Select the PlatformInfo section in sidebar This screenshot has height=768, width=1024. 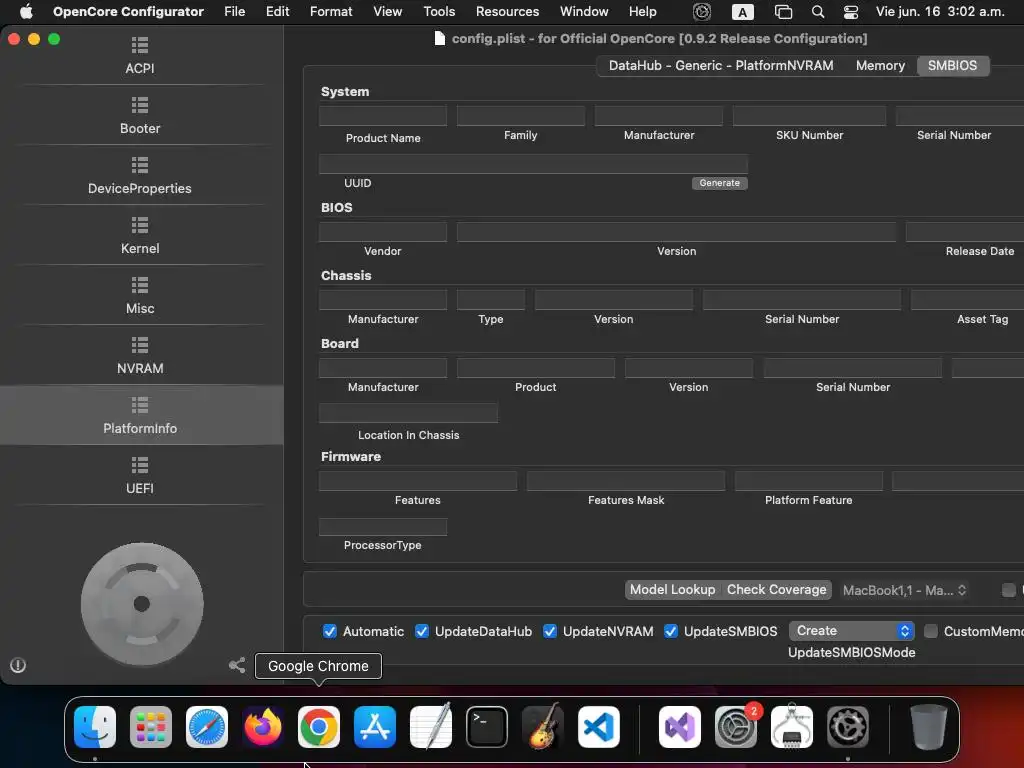[x=140, y=416]
